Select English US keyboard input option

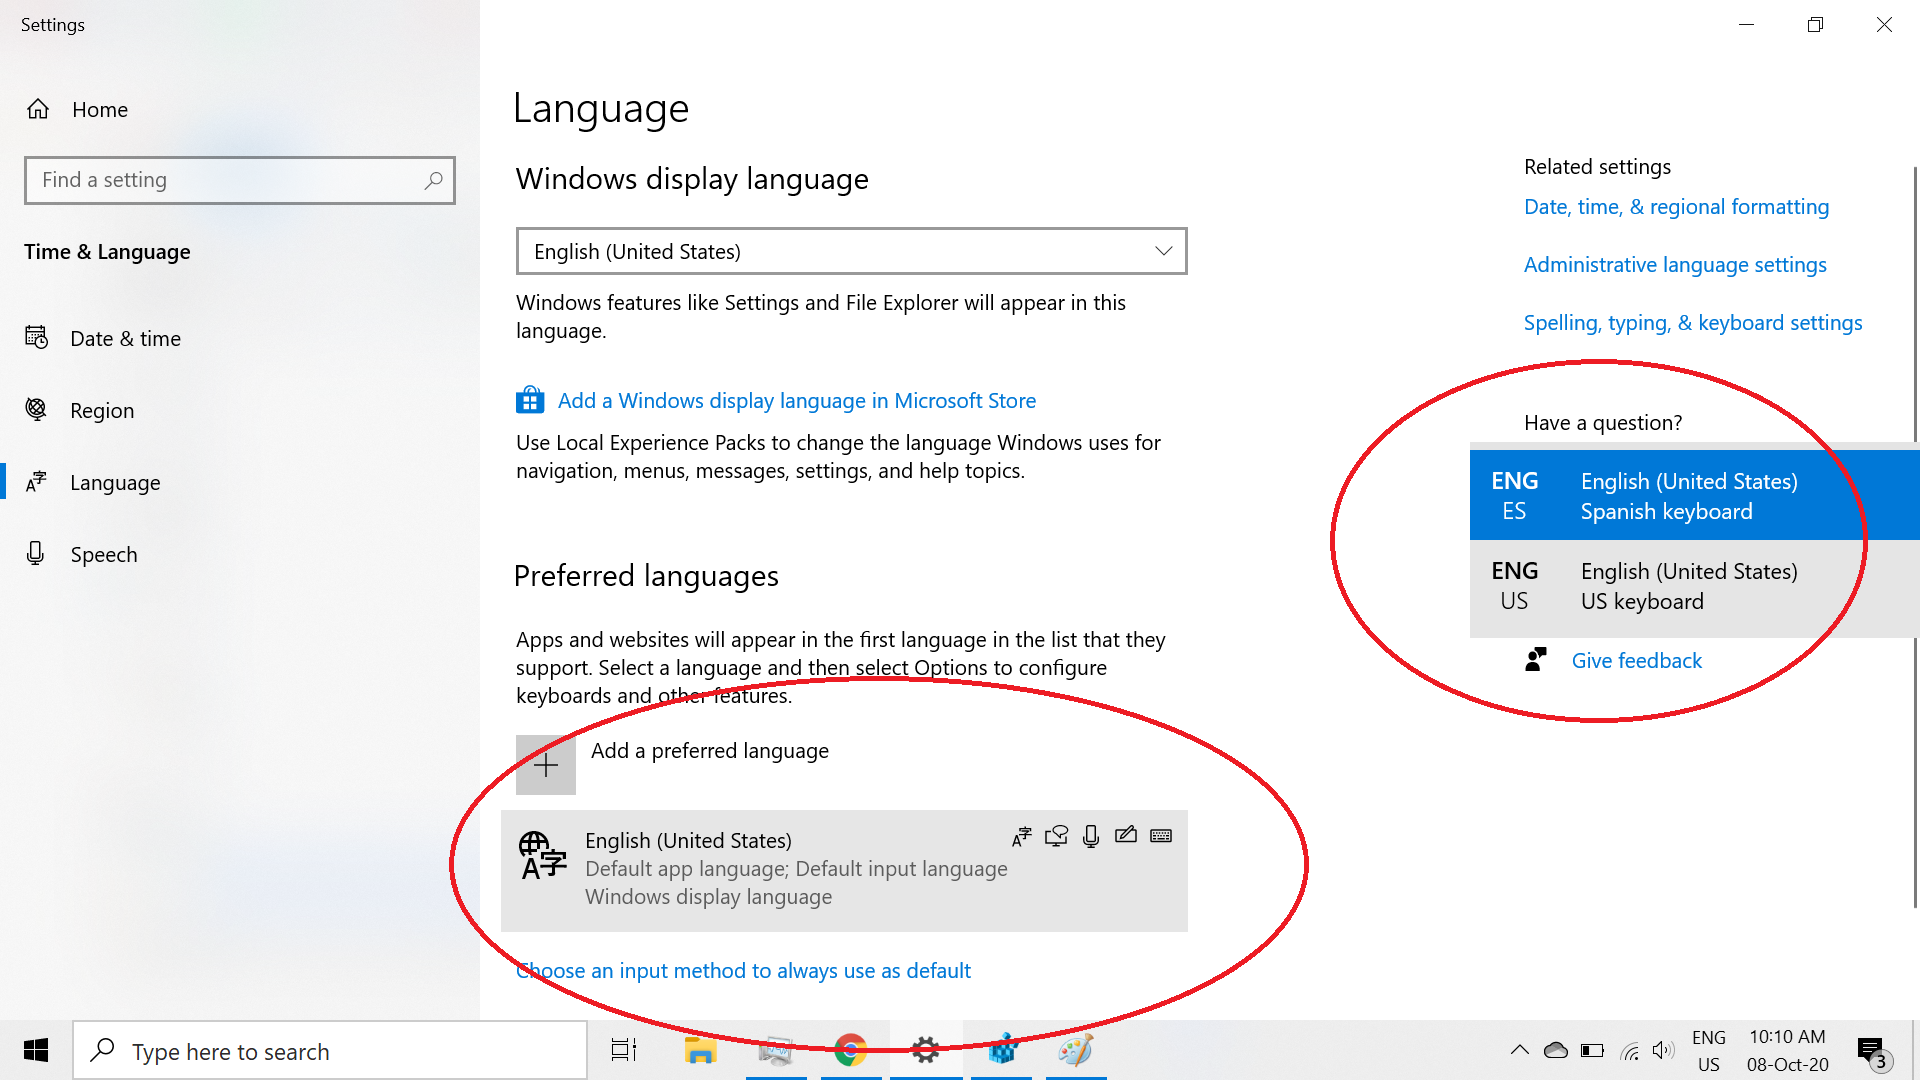tap(1690, 587)
